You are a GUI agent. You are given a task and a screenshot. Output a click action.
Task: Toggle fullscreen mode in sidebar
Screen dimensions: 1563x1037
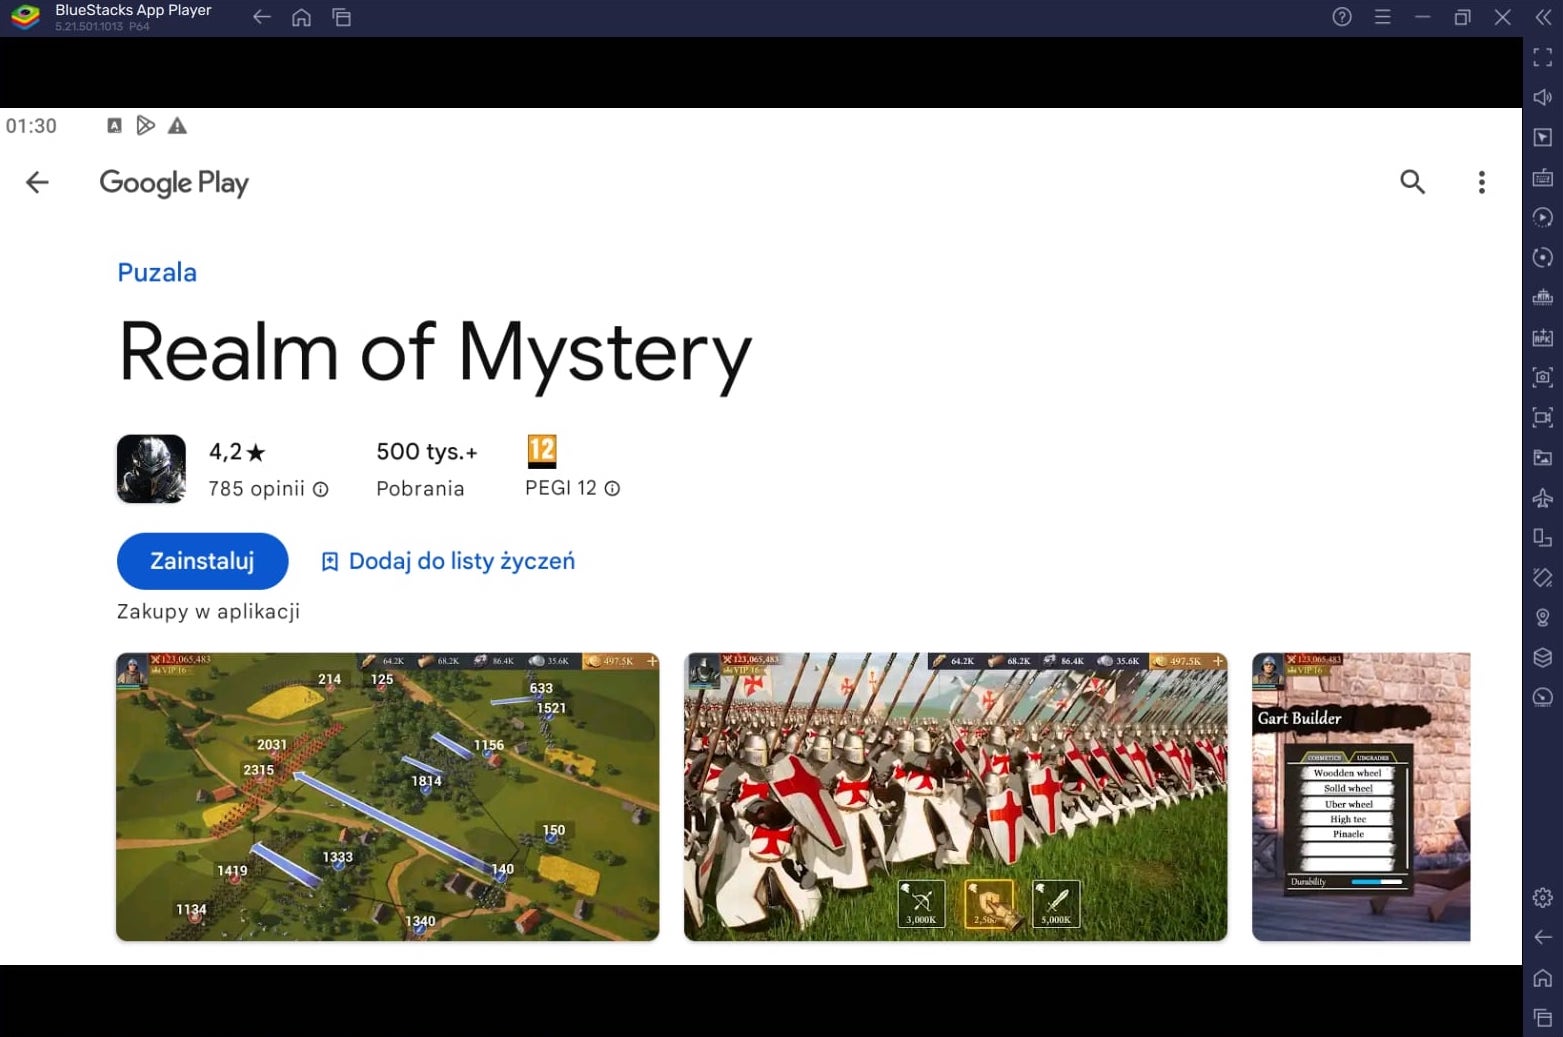[x=1542, y=57]
